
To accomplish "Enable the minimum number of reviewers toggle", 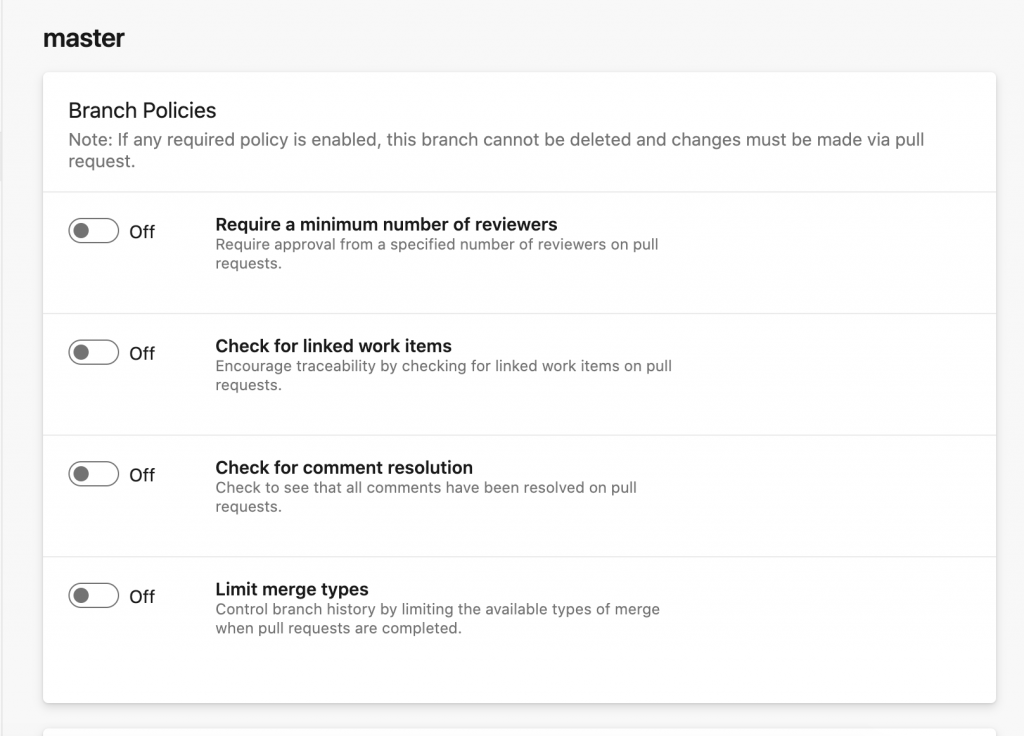I will point(93,231).
